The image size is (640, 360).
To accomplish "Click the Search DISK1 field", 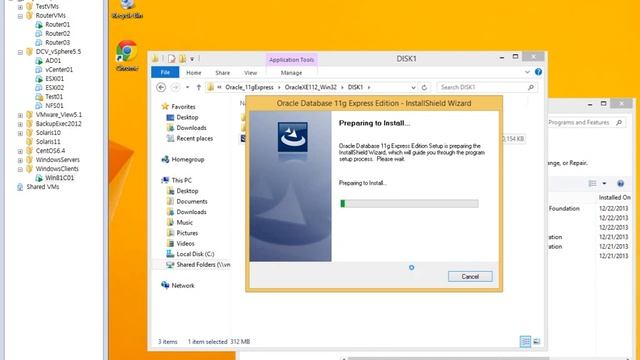I will click(x=487, y=87).
